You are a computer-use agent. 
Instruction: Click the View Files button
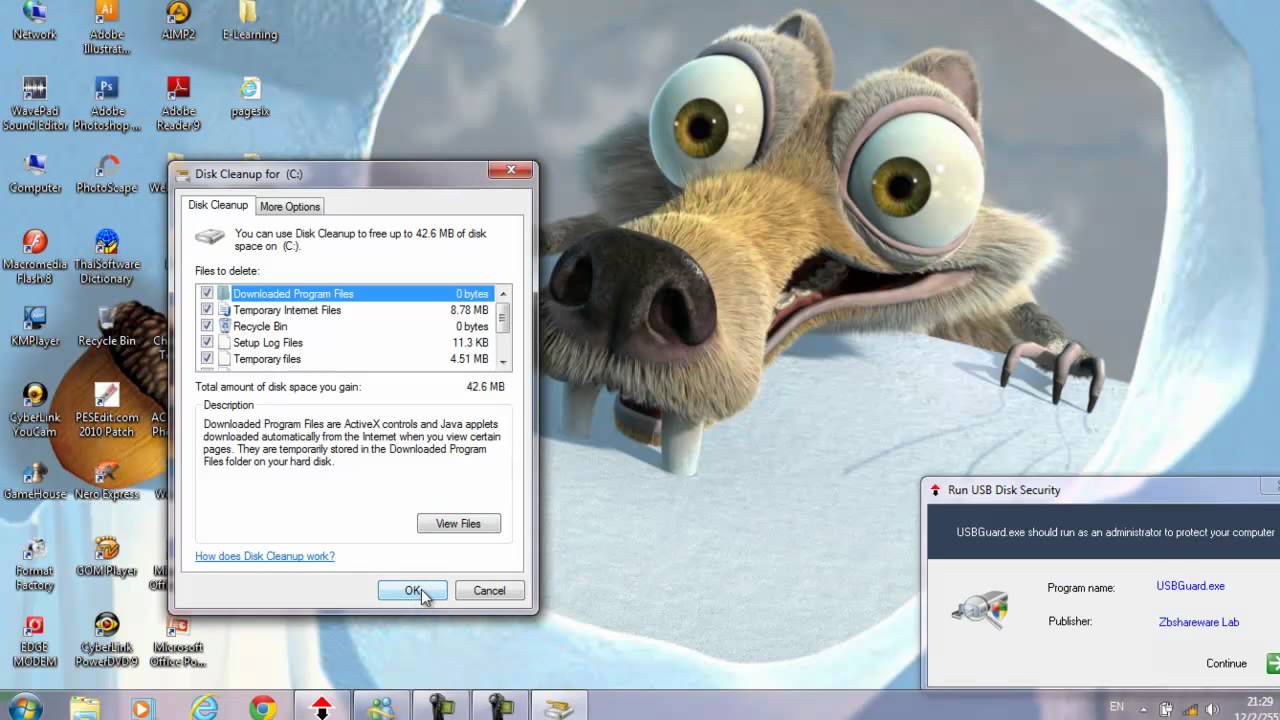click(458, 523)
